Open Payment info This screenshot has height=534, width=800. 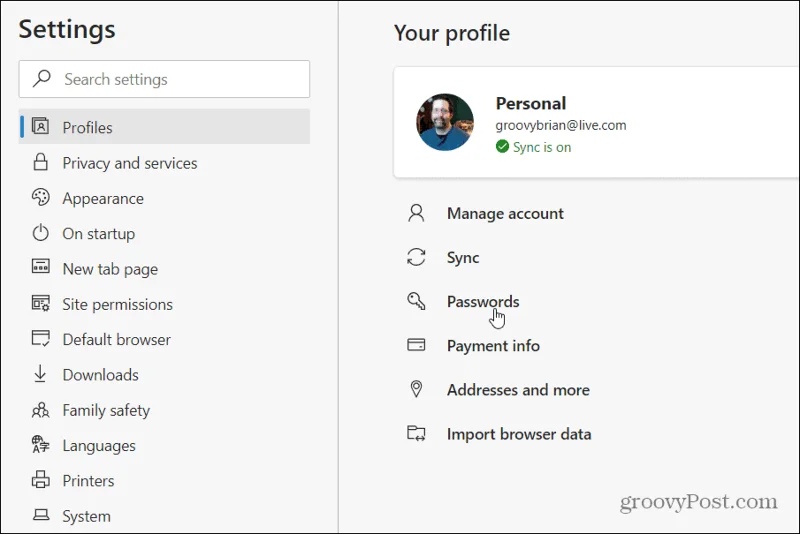[493, 346]
